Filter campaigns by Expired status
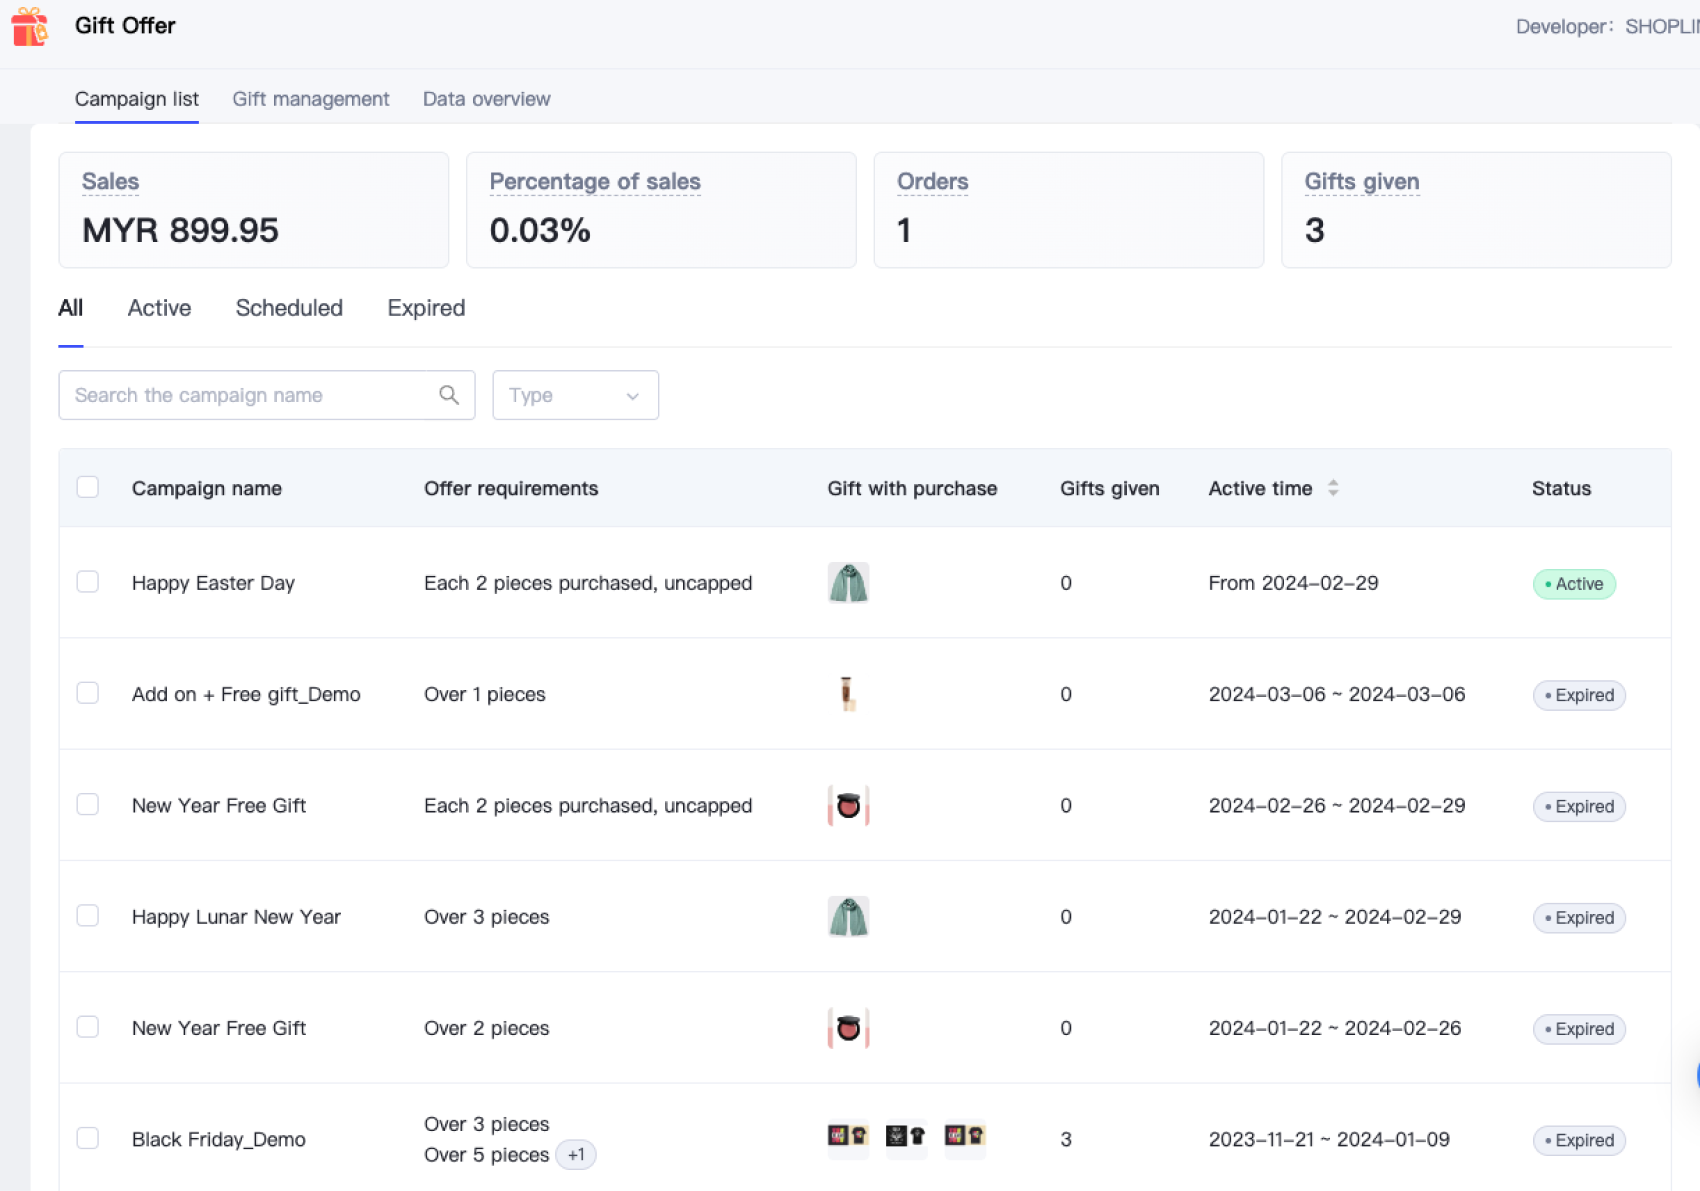Image resolution: width=1700 pixels, height=1191 pixels. tap(426, 308)
